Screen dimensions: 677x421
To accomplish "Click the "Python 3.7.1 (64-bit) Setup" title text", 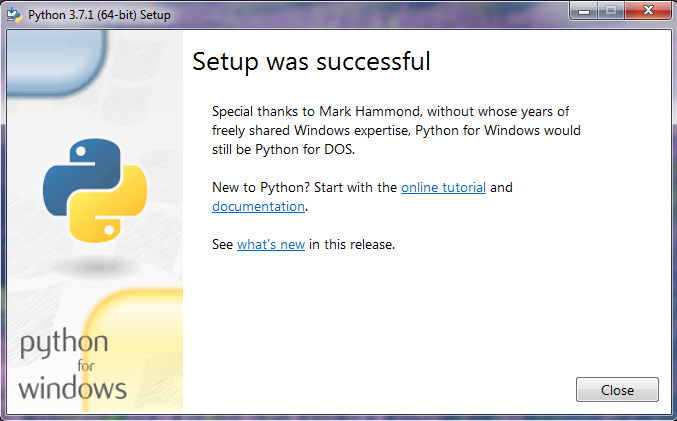I will click(99, 15).
